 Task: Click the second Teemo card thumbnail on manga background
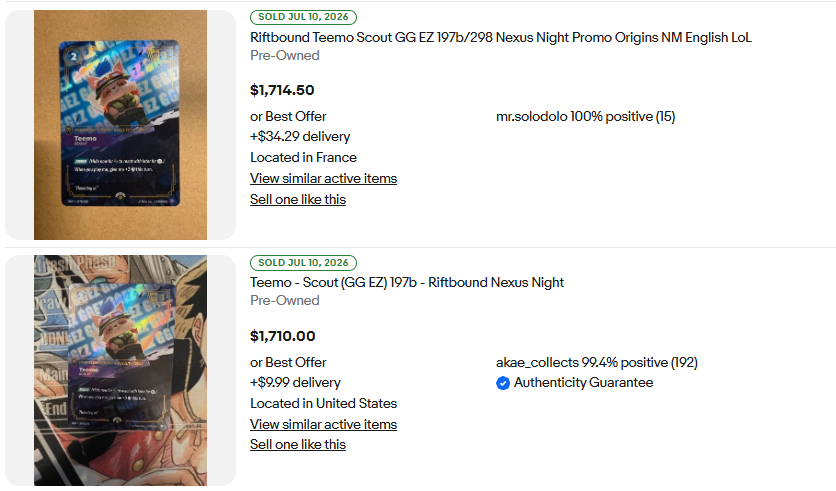pos(120,370)
